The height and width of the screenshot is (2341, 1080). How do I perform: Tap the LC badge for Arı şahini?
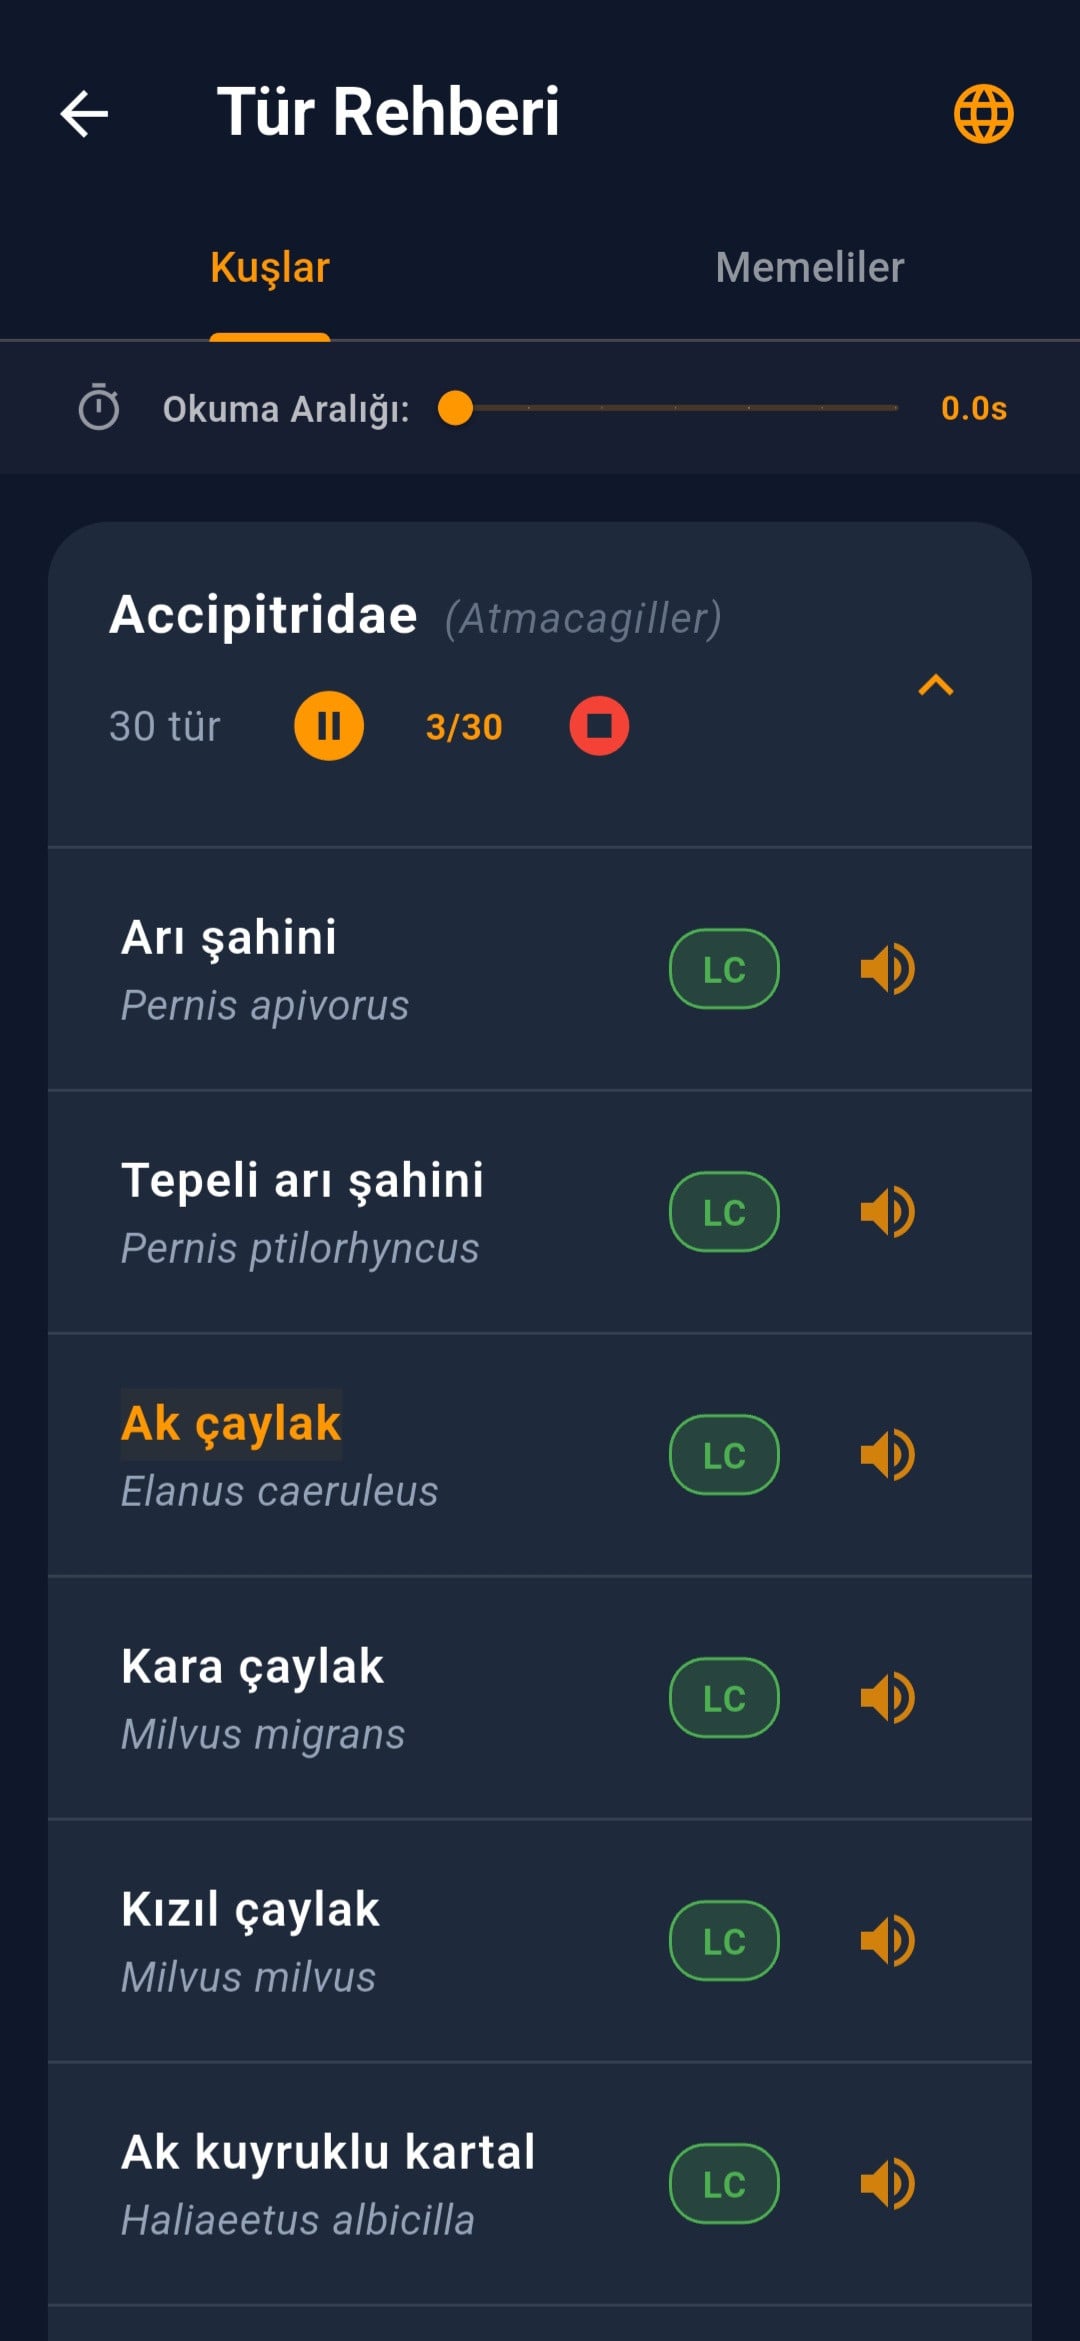pyautogui.click(x=724, y=969)
